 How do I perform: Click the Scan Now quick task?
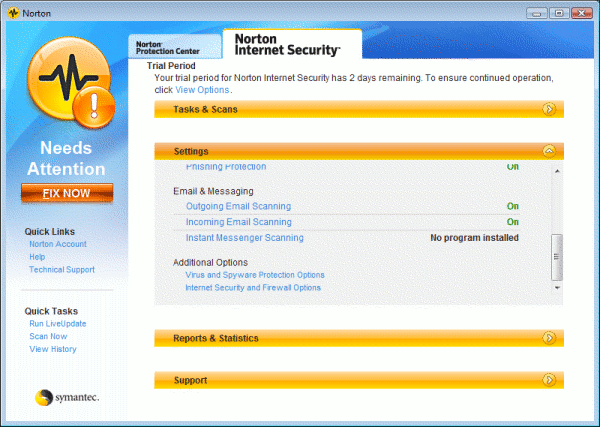(x=48, y=336)
